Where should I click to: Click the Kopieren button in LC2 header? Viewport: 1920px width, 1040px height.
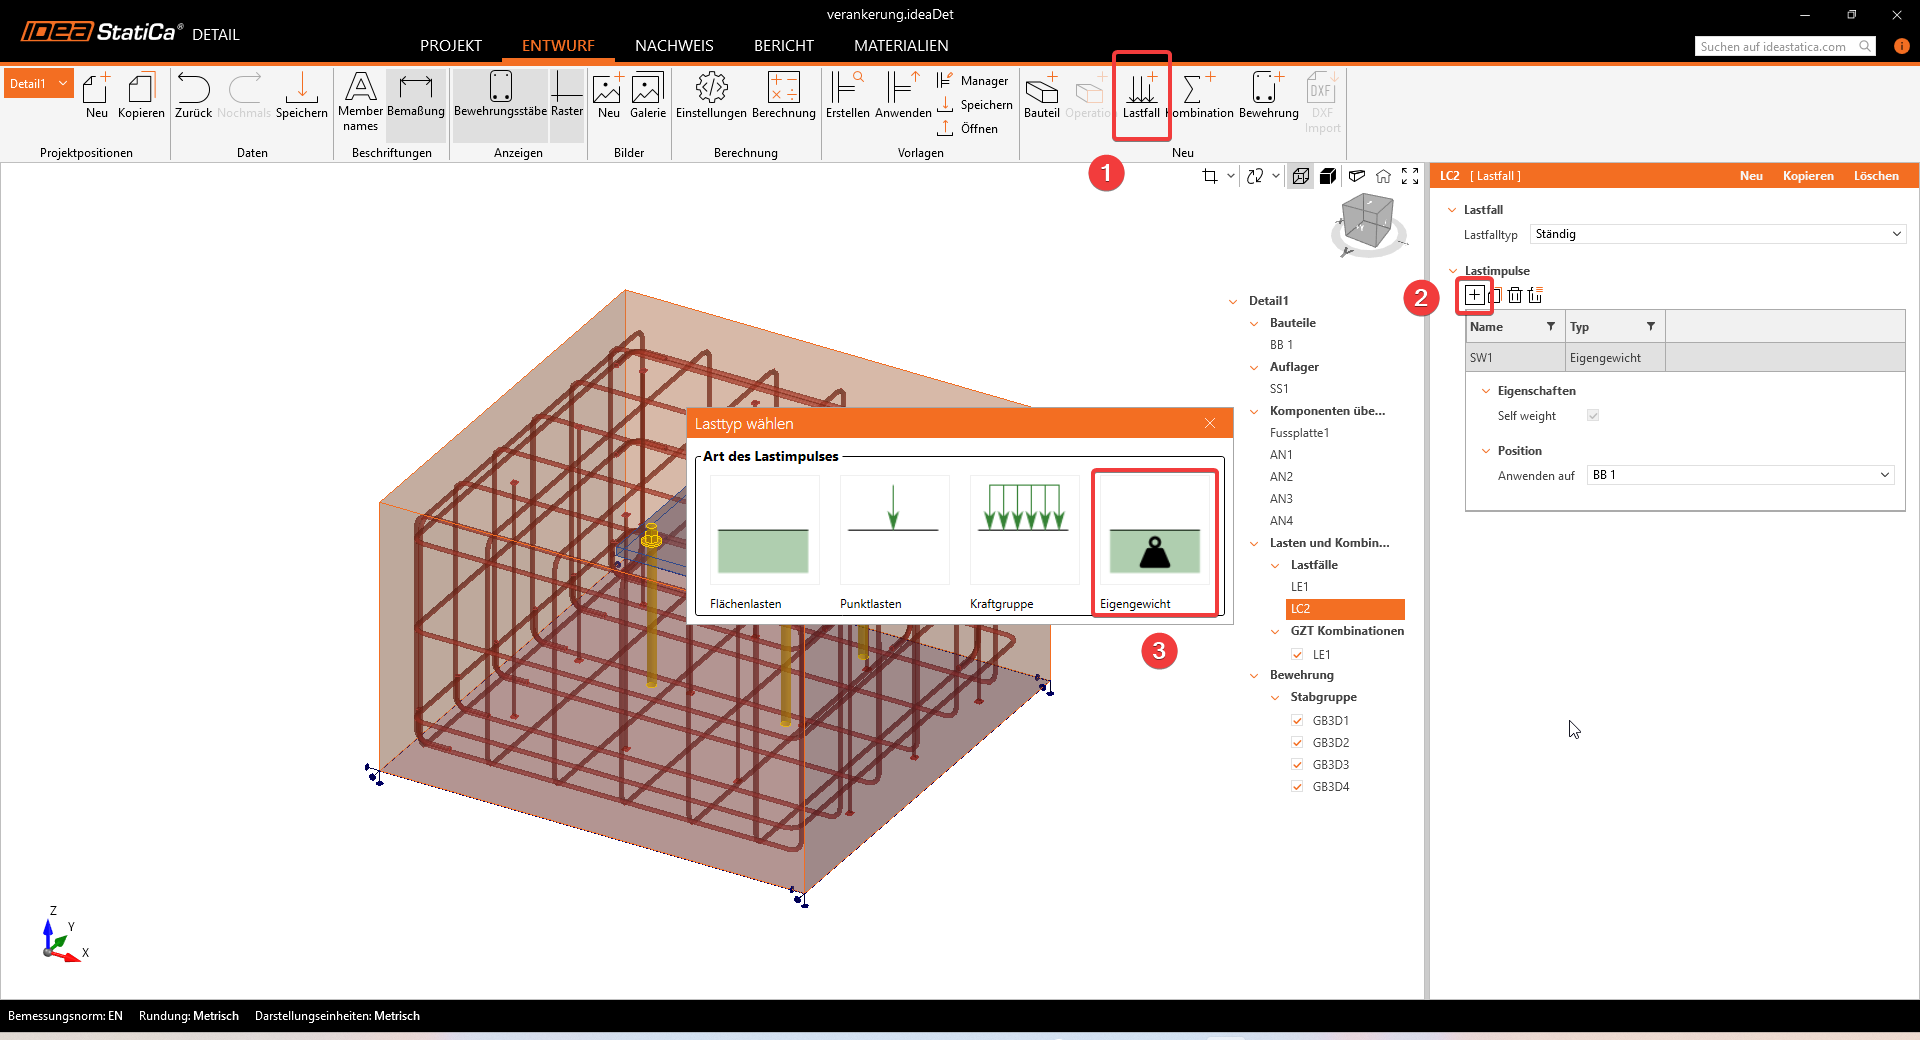(1807, 176)
